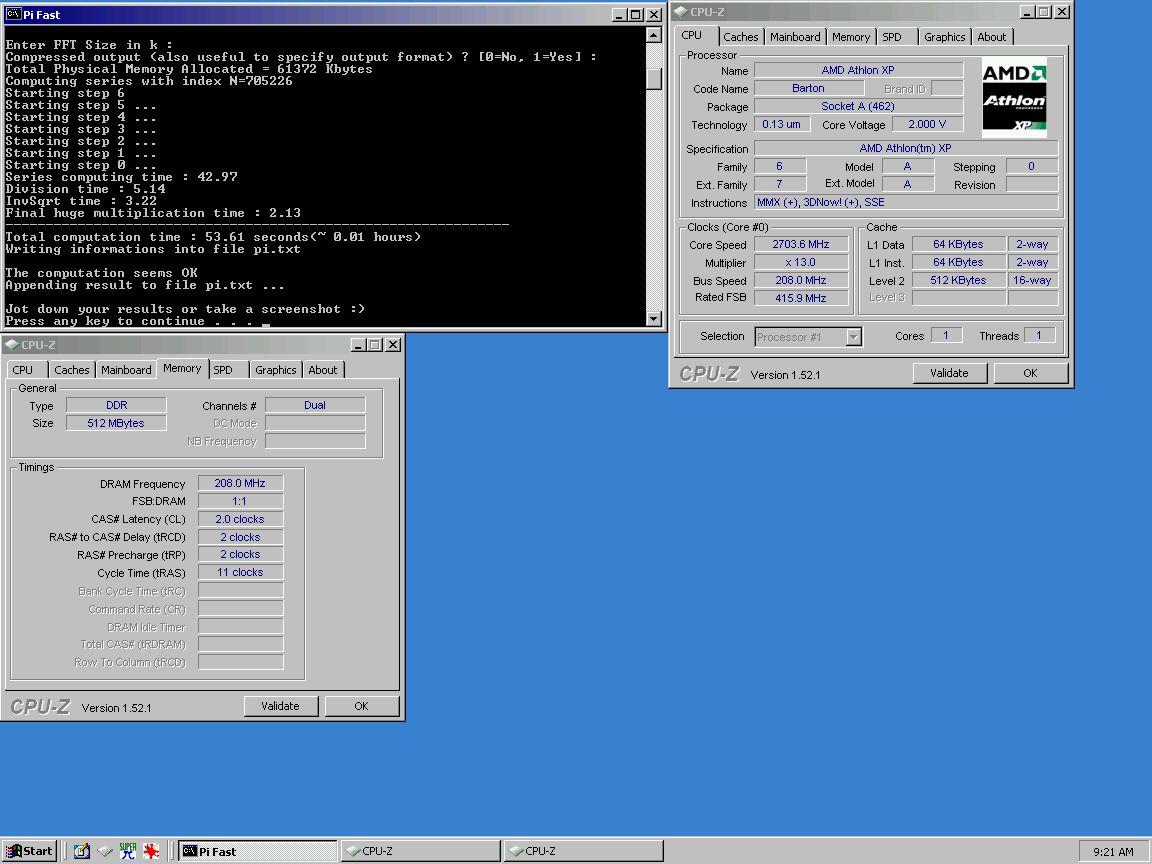Open the Mainboard tab in the processor CPU-Z window
The width and height of the screenshot is (1152, 864).
click(794, 37)
